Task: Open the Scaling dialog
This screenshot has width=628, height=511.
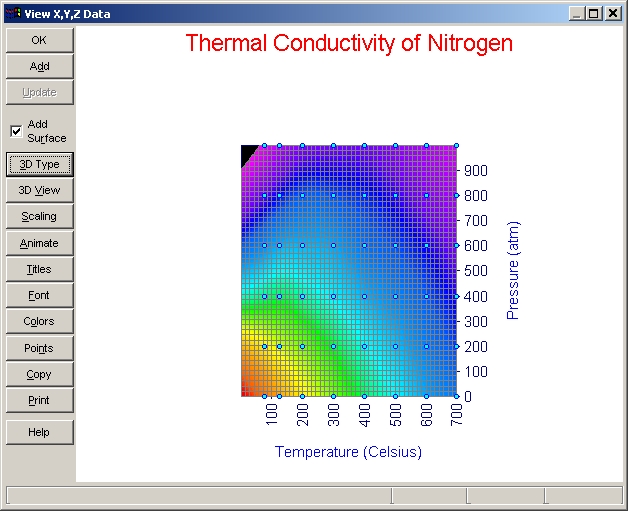Action: 39,216
